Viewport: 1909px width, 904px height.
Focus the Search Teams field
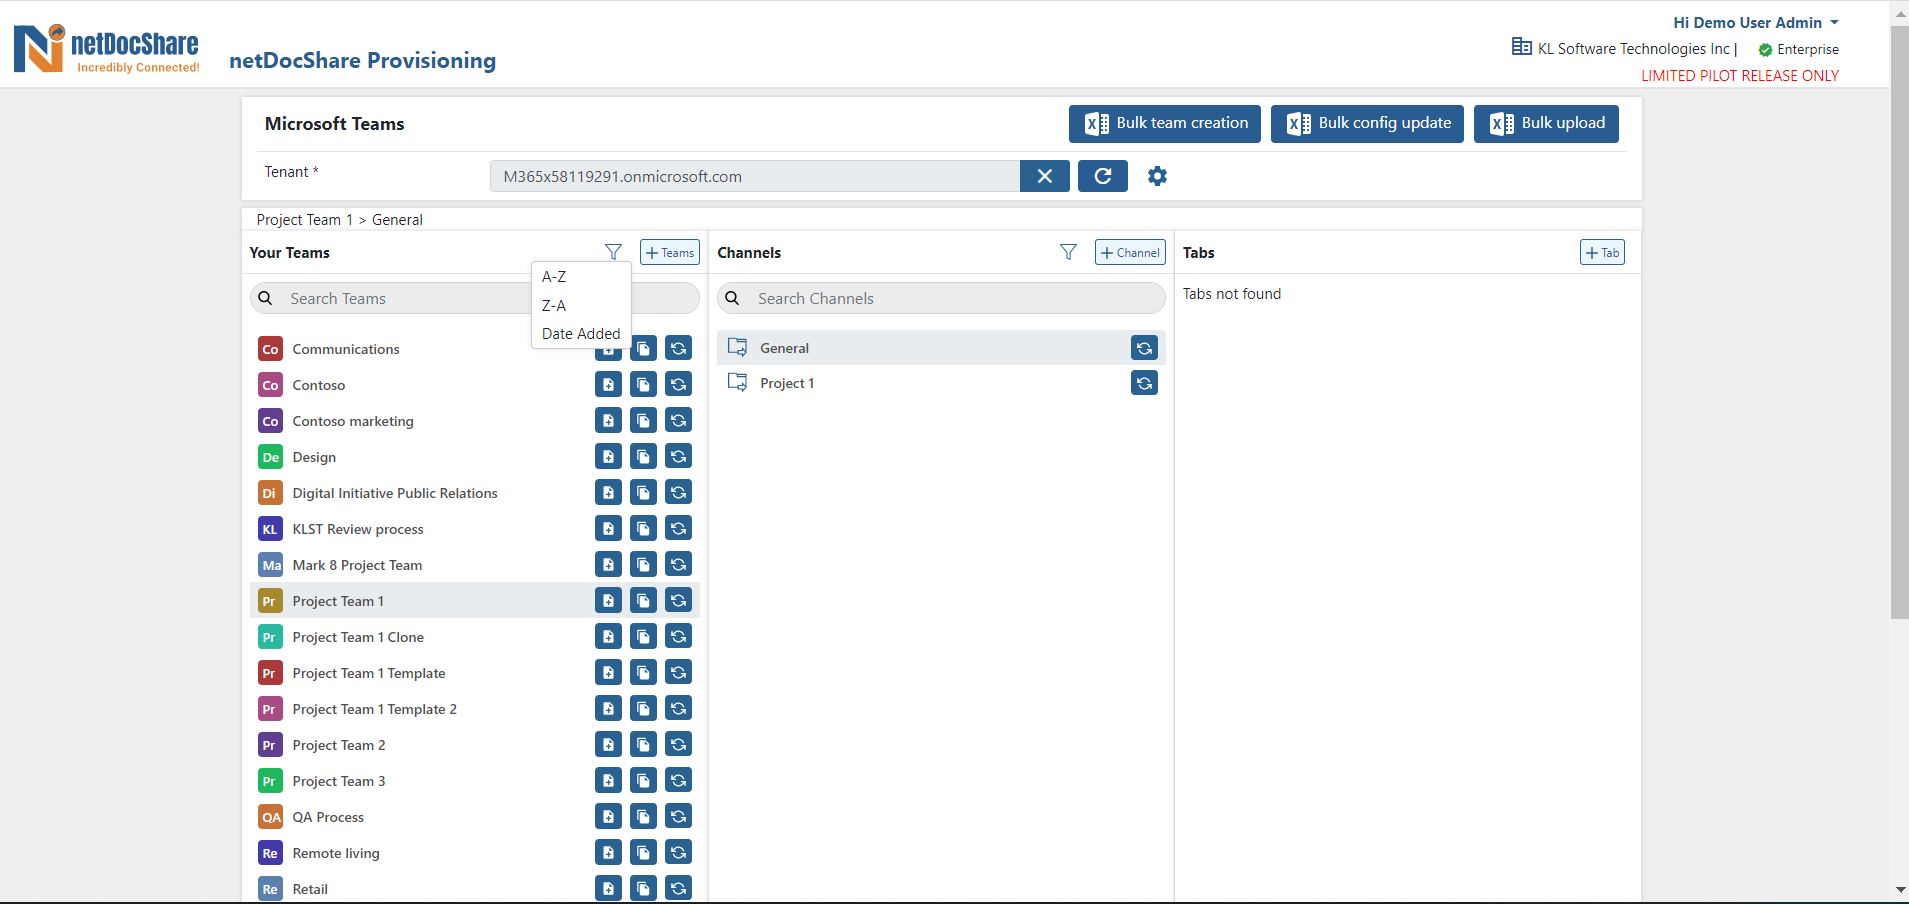[474, 298]
